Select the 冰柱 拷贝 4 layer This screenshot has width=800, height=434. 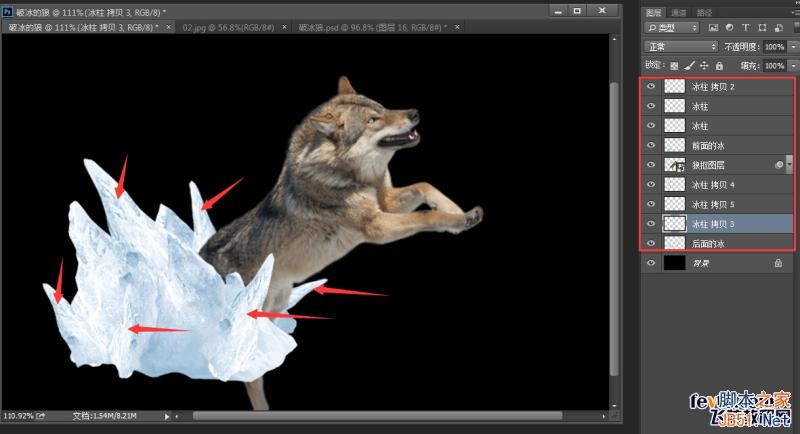coord(725,185)
